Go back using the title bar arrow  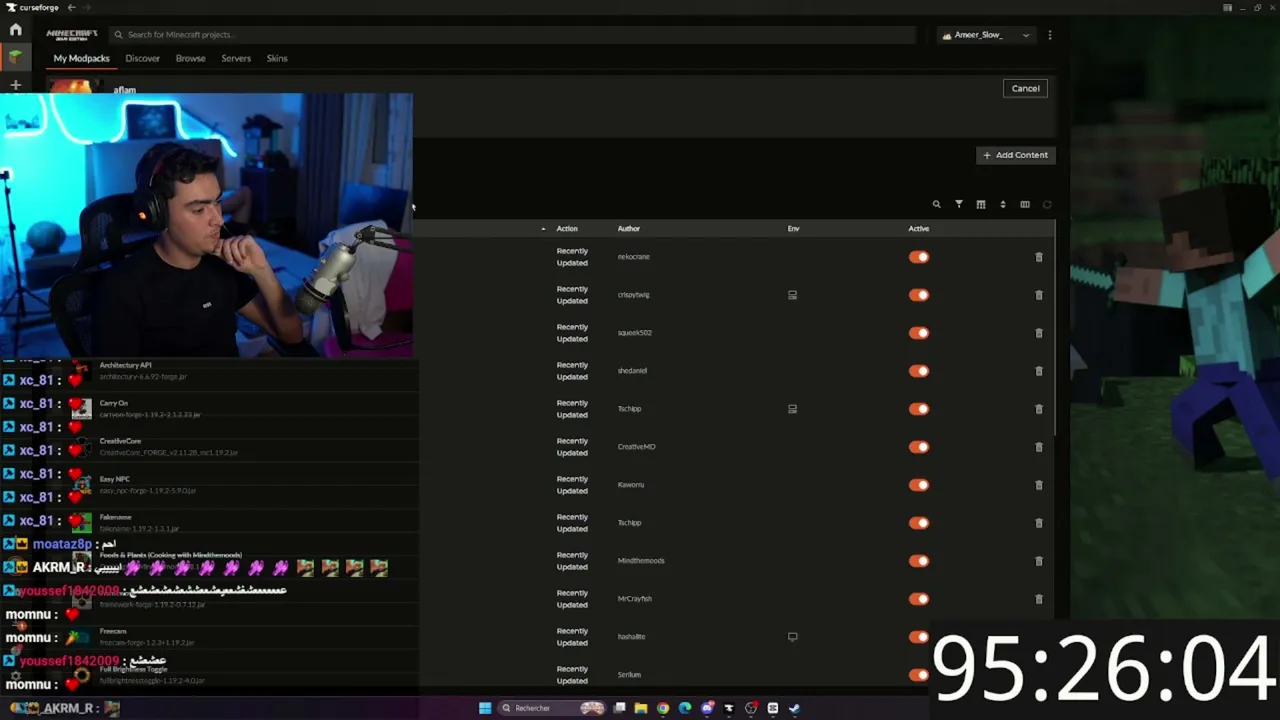coord(71,8)
